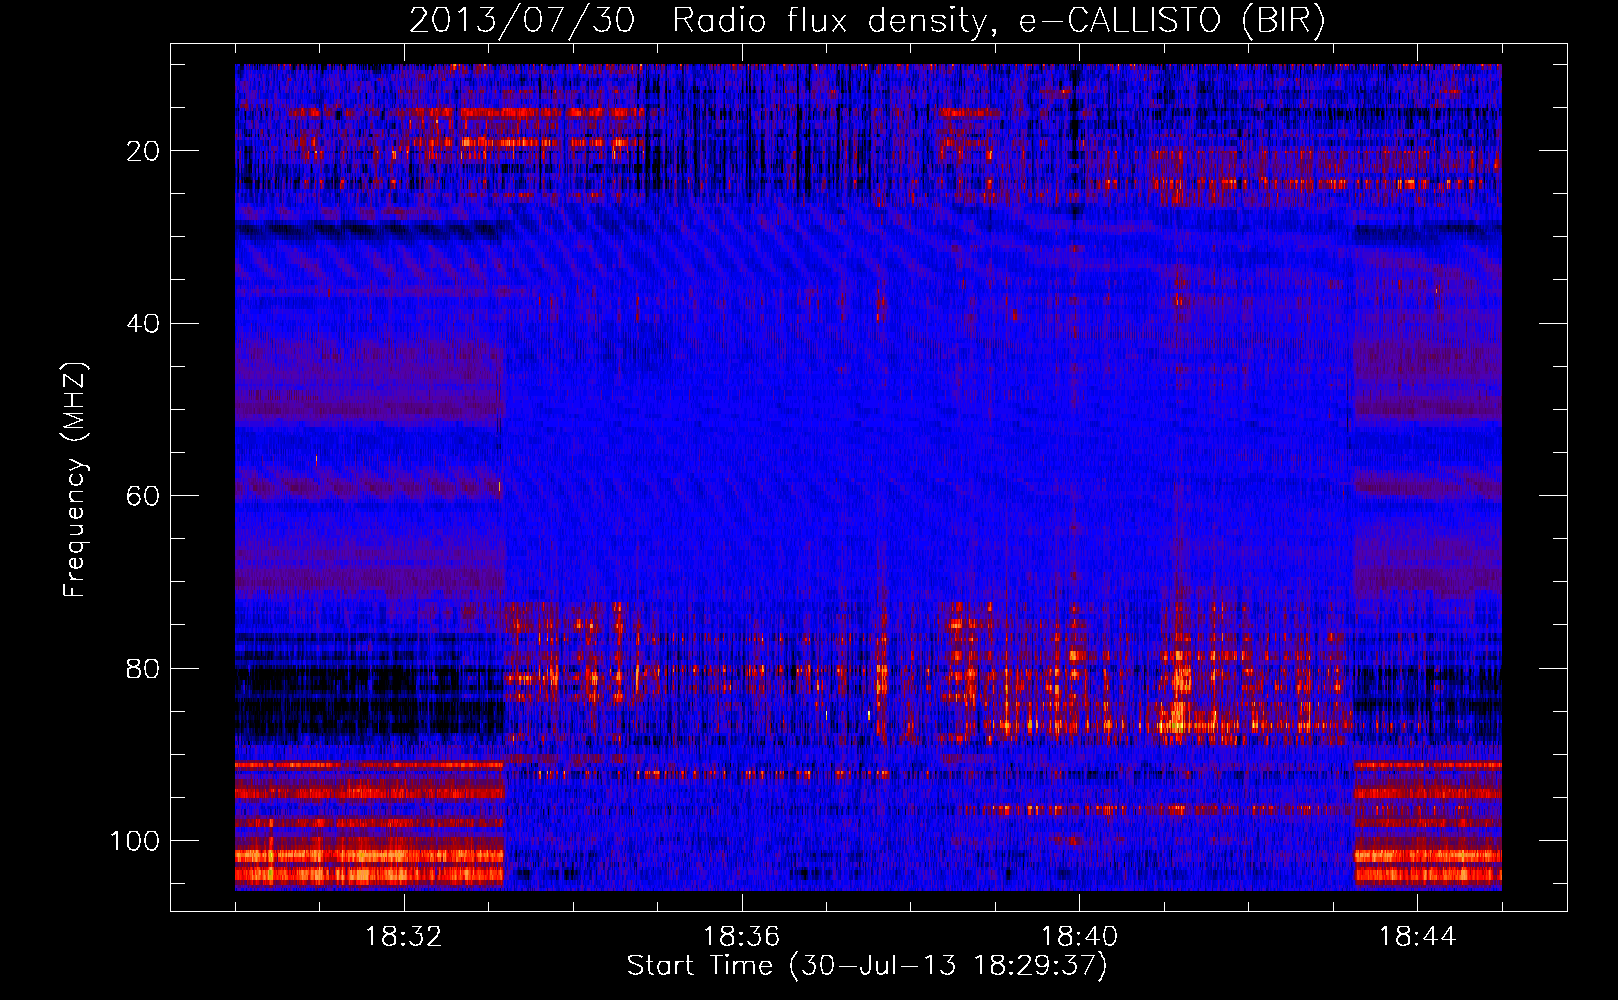This screenshot has width=1618, height=1000.
Task: Click the 18:32 time axis label
Action: 403,937
